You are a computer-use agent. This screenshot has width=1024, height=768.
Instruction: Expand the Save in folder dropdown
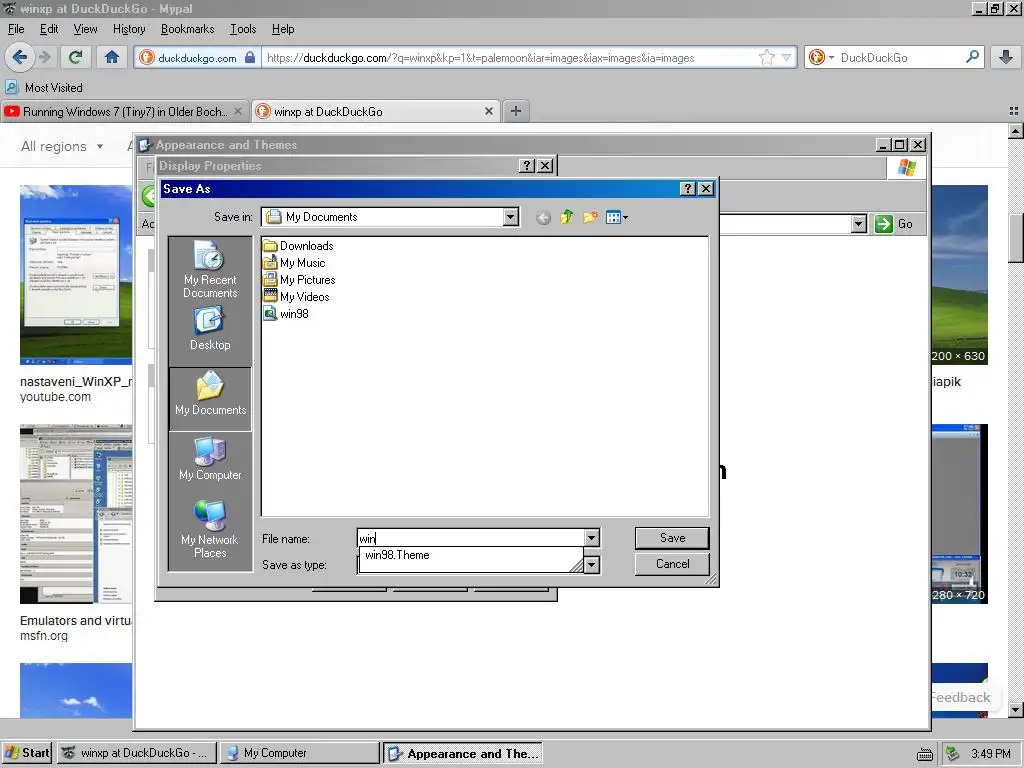coord(511,217)
